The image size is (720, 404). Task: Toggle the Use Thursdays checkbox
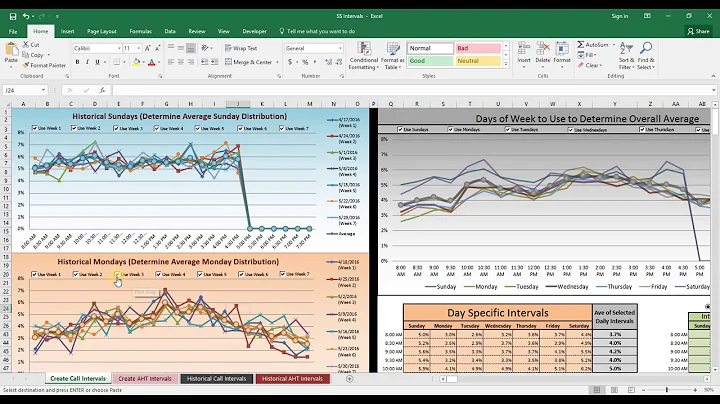(x=642, y=129)
